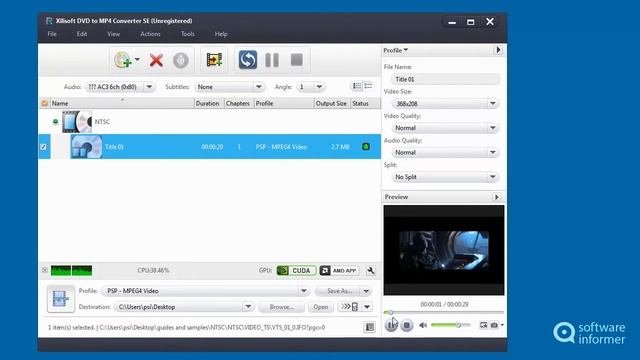Take a snapshot with camera icon
Image resolution: width=640 pixels, height=360 pixels.
(494, 325)
